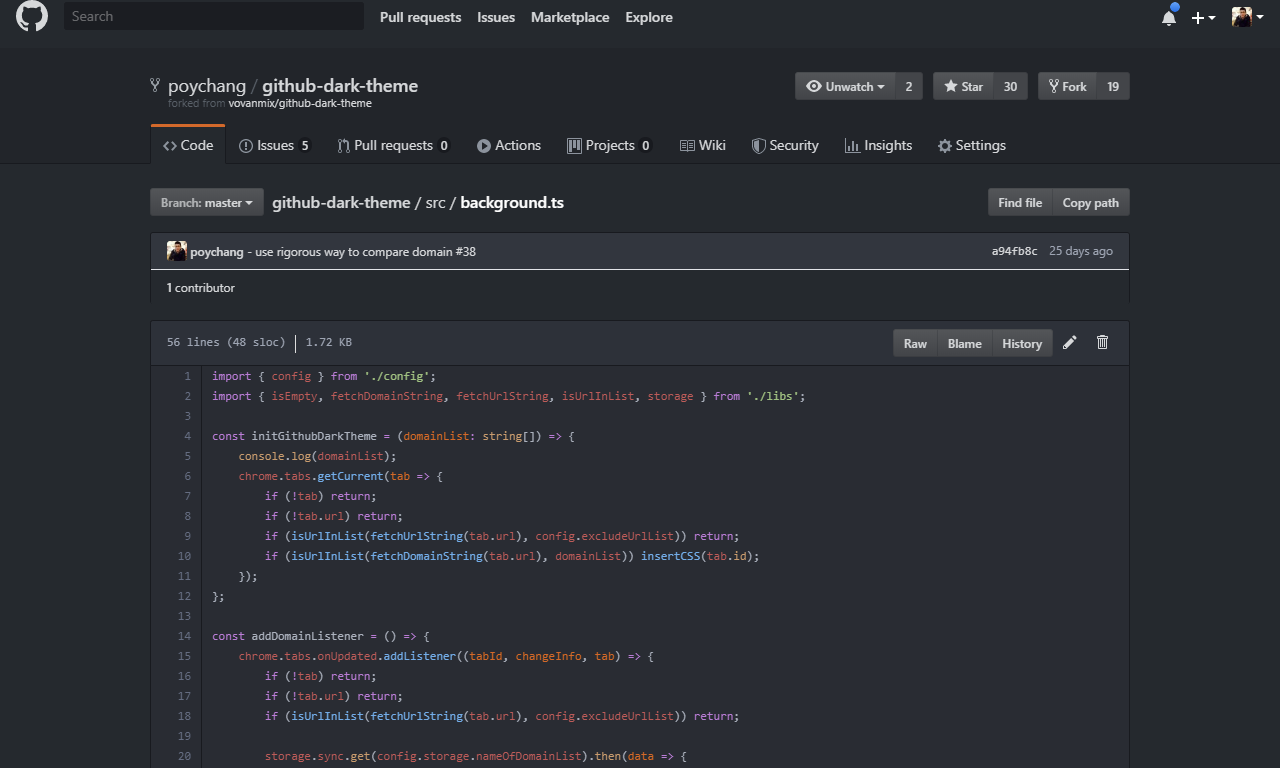The image size is (1280, 768).
Task: Click the 25 days ago timestamp
Action: point(1080,251)
